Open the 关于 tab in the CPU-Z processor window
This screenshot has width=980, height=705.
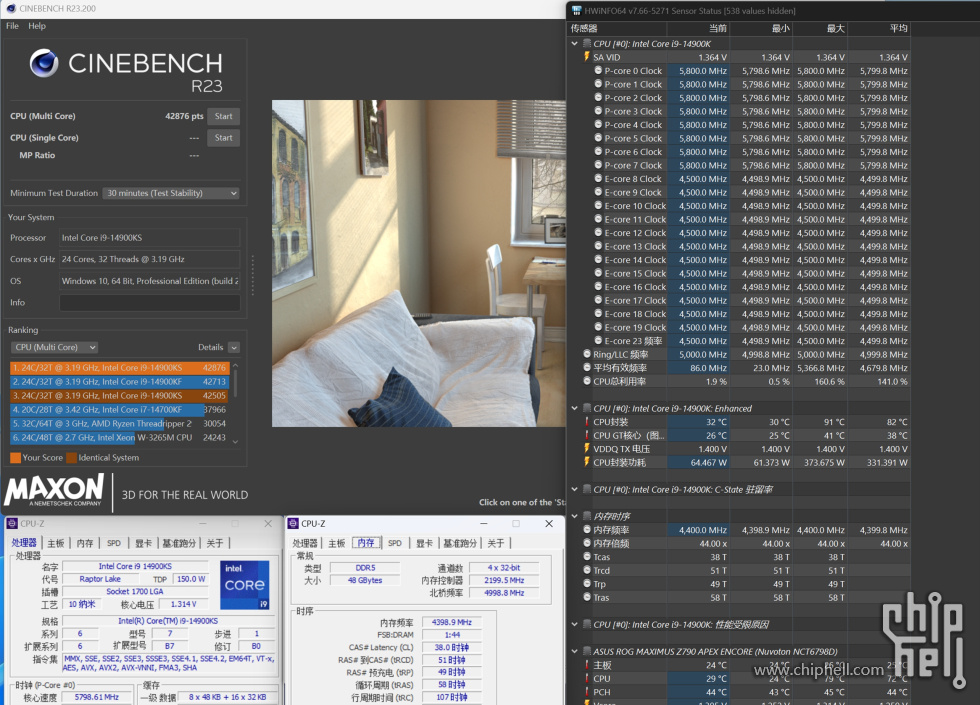(x=215, y=543)
